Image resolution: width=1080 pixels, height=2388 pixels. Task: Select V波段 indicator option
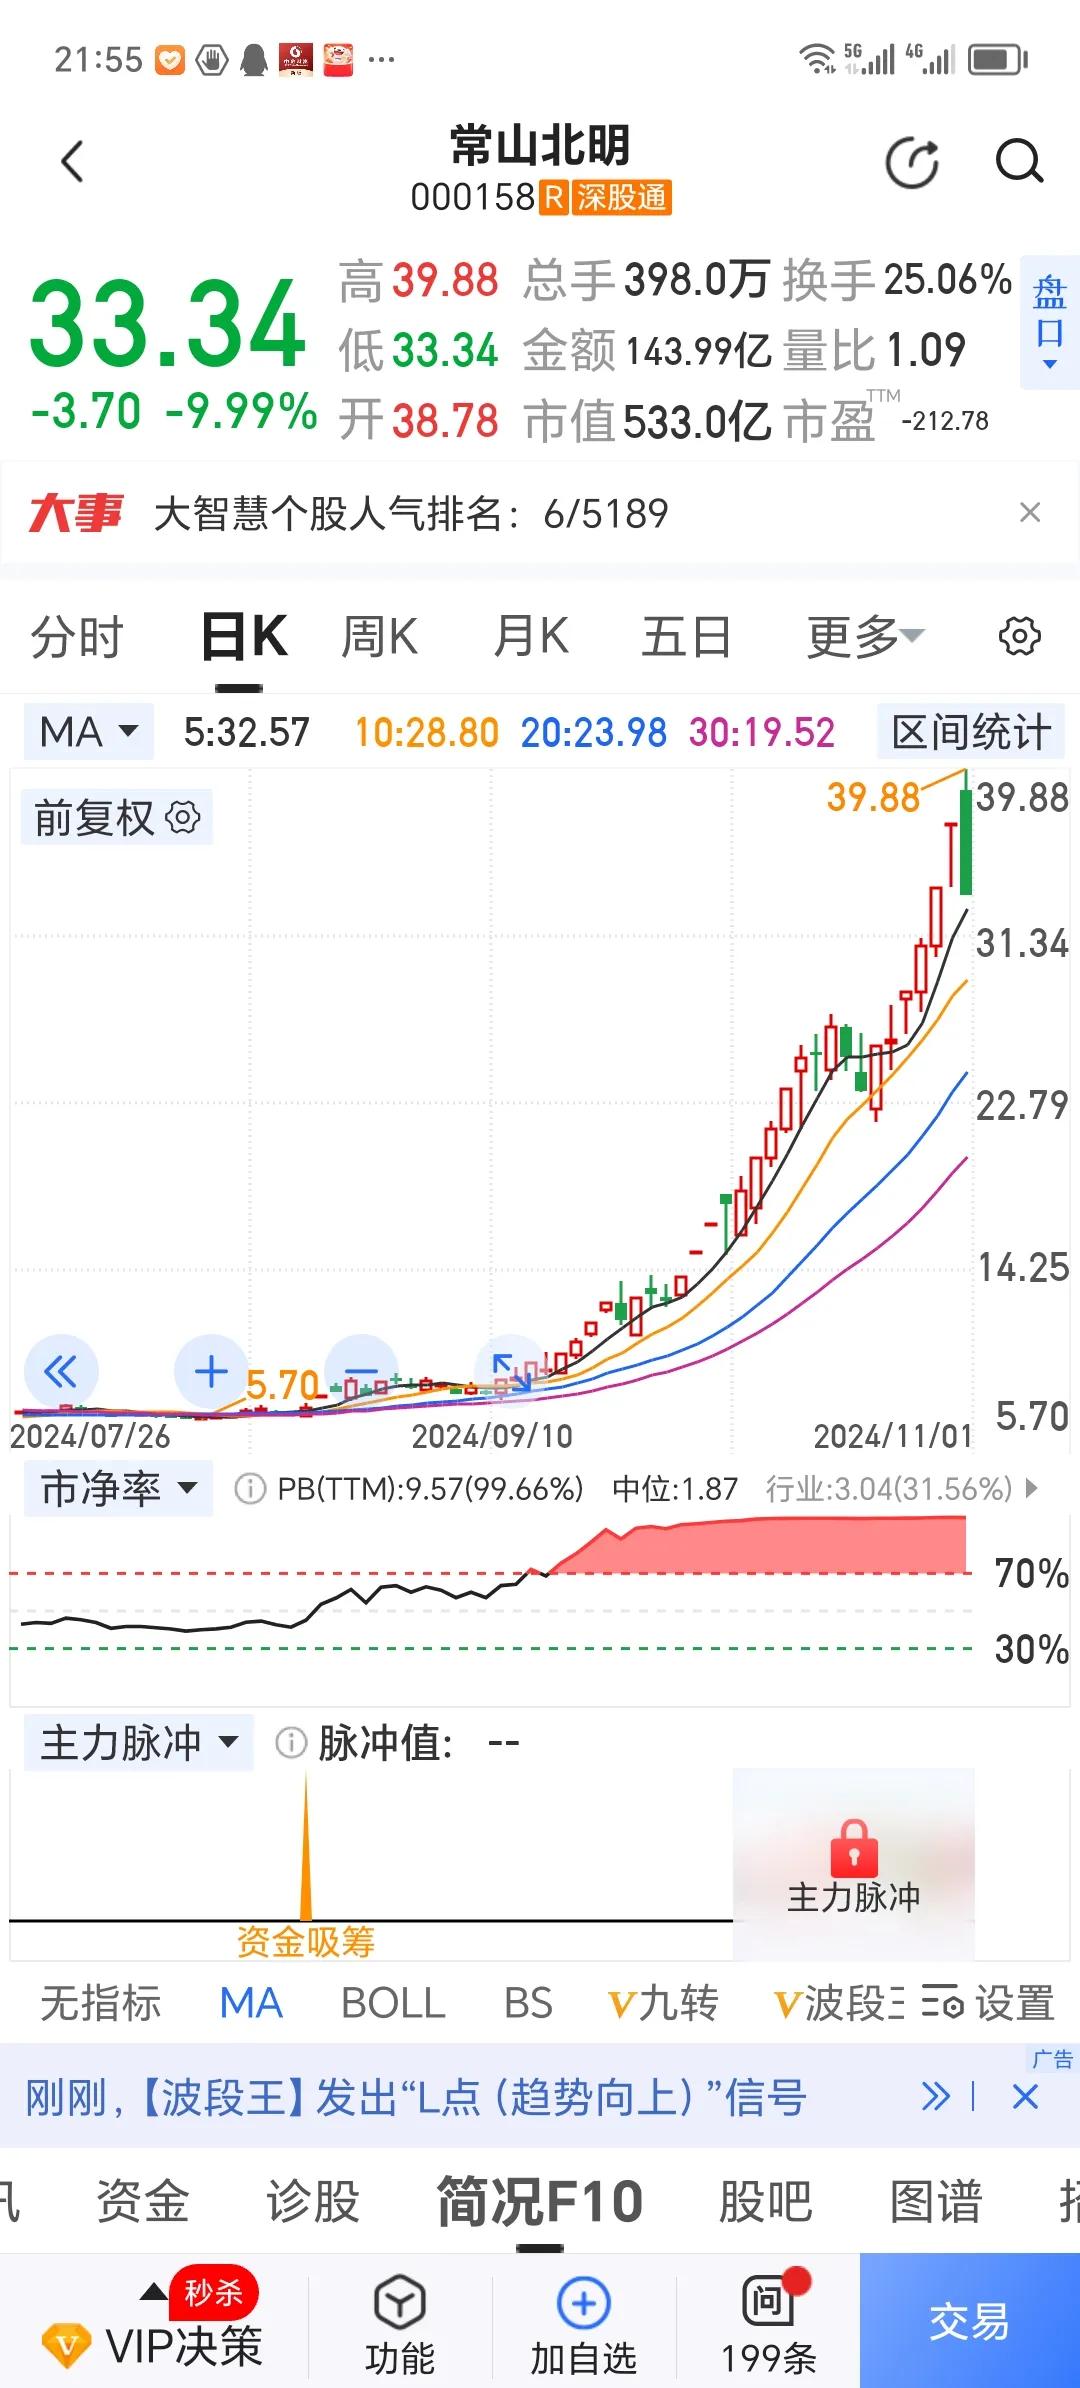coord(838,2003)
